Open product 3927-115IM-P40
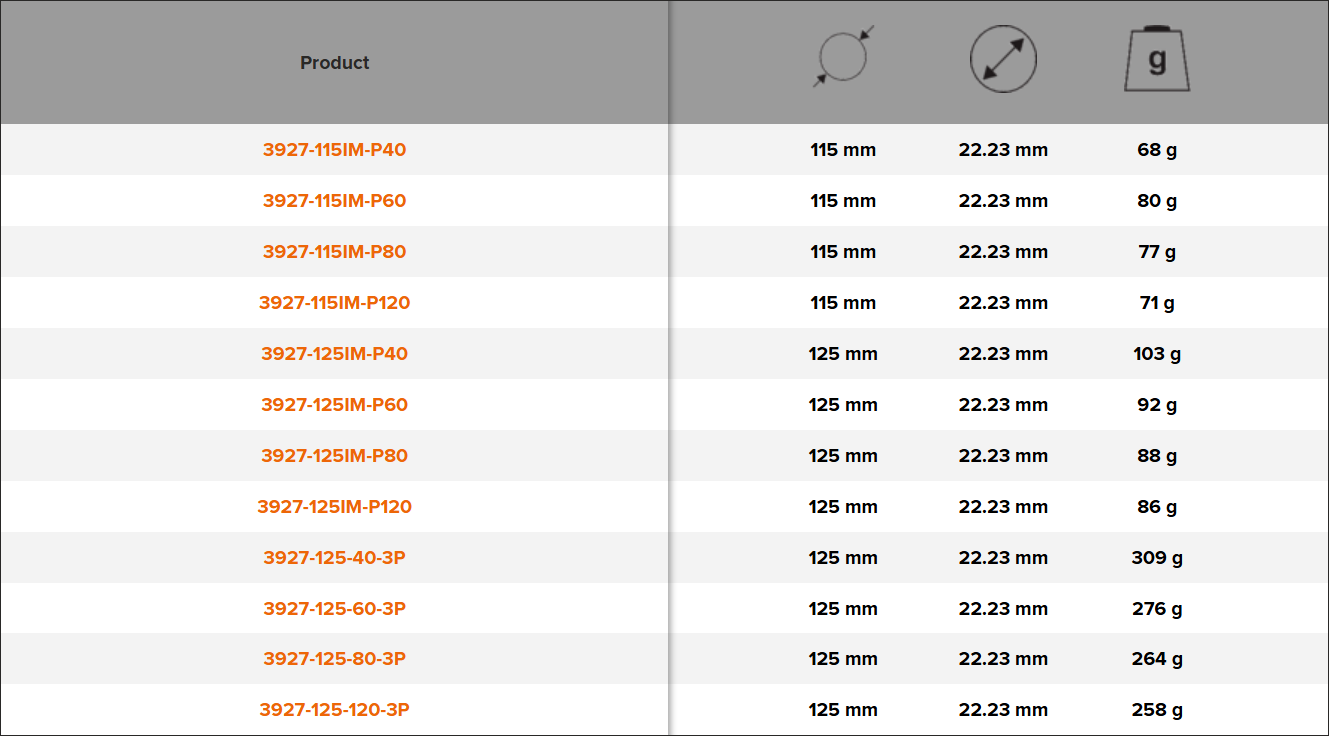This screenshot has width=1329, height=736. pyautogui.click(x=335, y=150)
